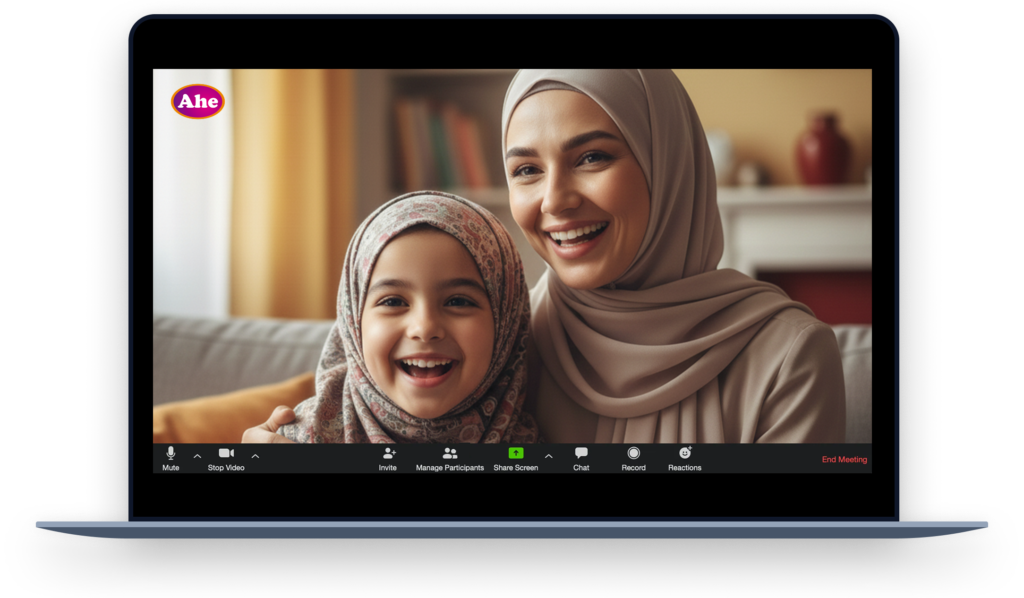Image resolution: width=1024 pixels, height=598 pixels.
Task: Expand video options arrow beside Stop Video
Action: tap(255, 457)
